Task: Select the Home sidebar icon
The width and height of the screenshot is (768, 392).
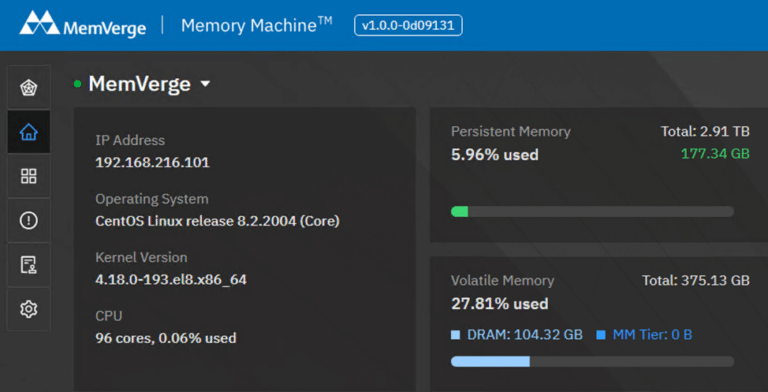Action: click(28, 132)
